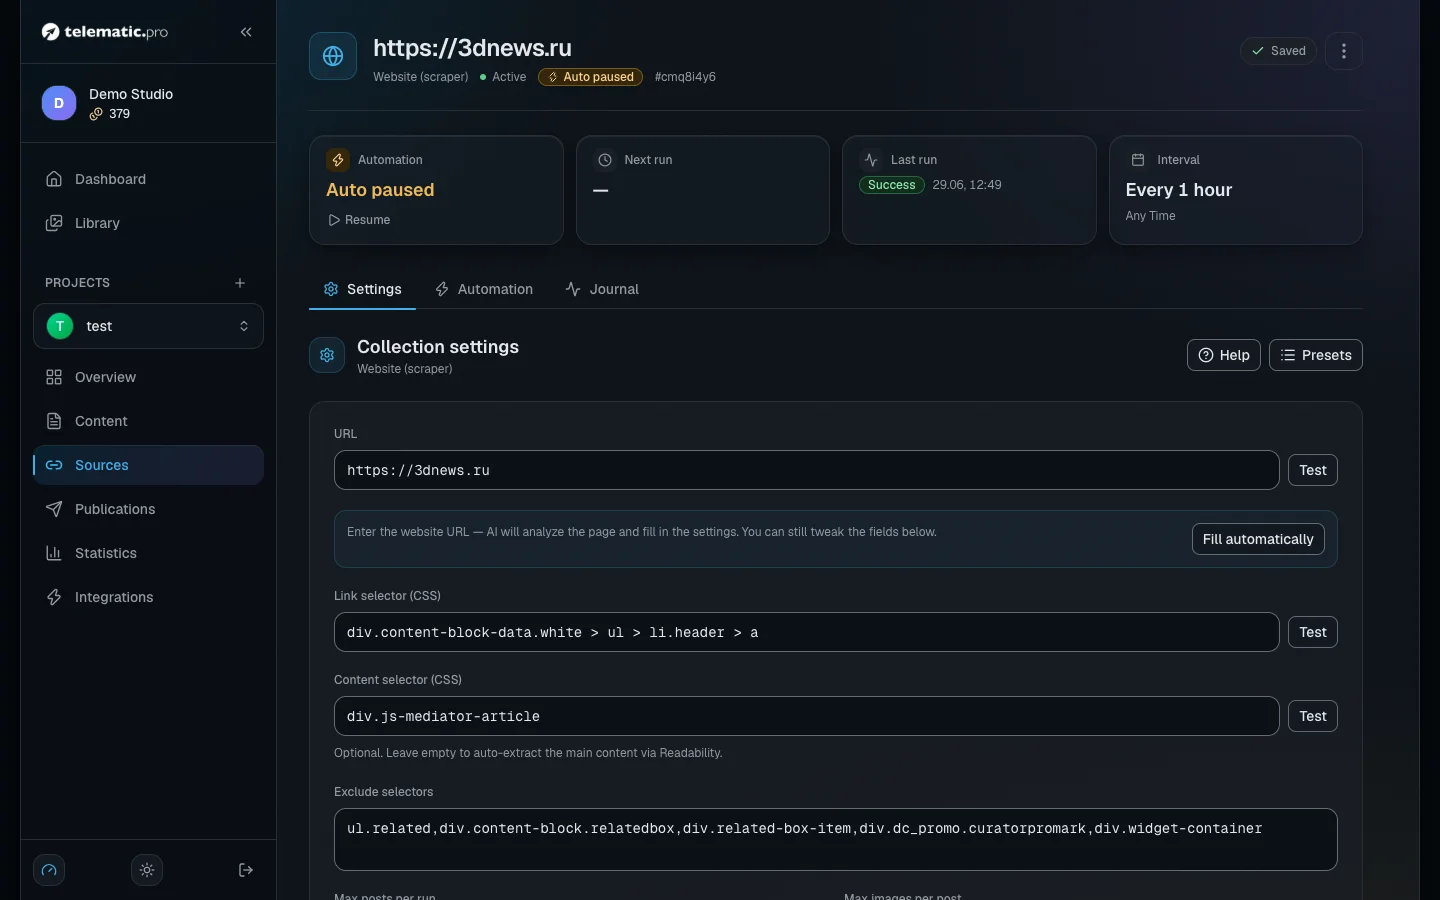Viewport: 1440px width, 900px height.
Task: Toggle the light theme sun icon
Action: coord(147,870)
